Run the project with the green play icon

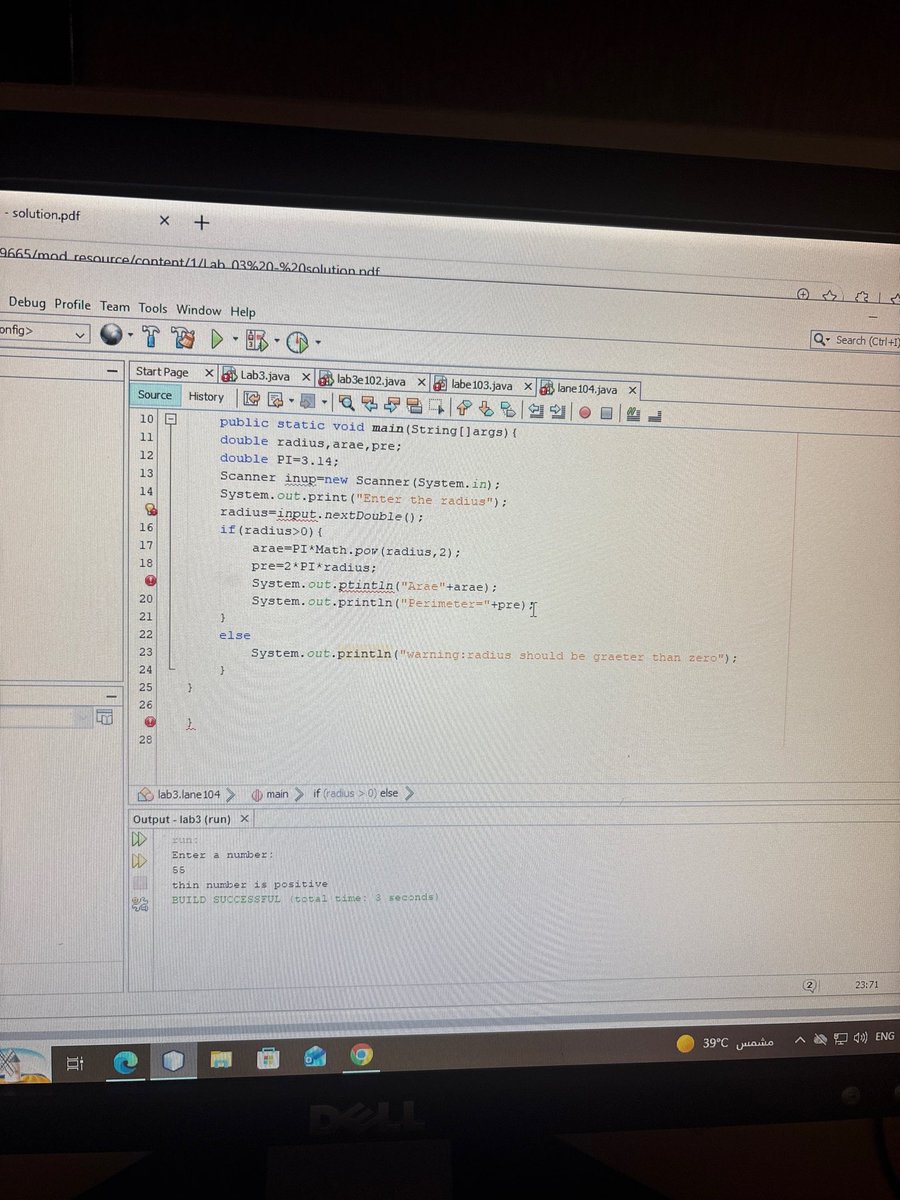coord(217,340)
